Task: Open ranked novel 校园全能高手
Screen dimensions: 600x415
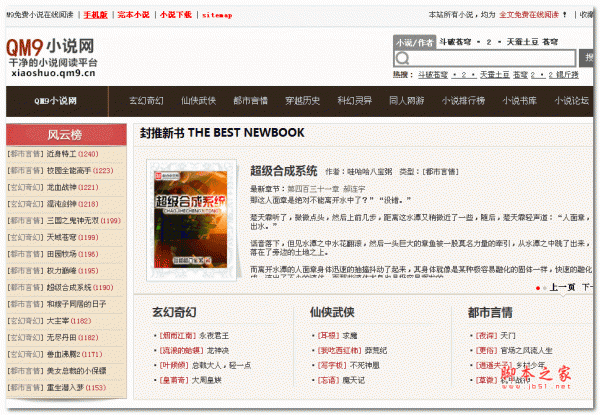Action: (69, 171)
